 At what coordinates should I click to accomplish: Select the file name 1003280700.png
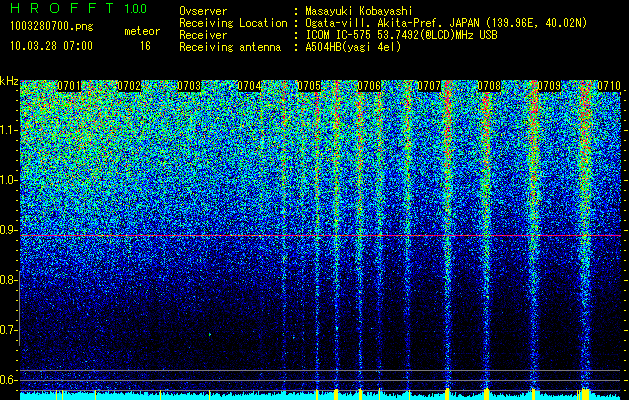52,27
